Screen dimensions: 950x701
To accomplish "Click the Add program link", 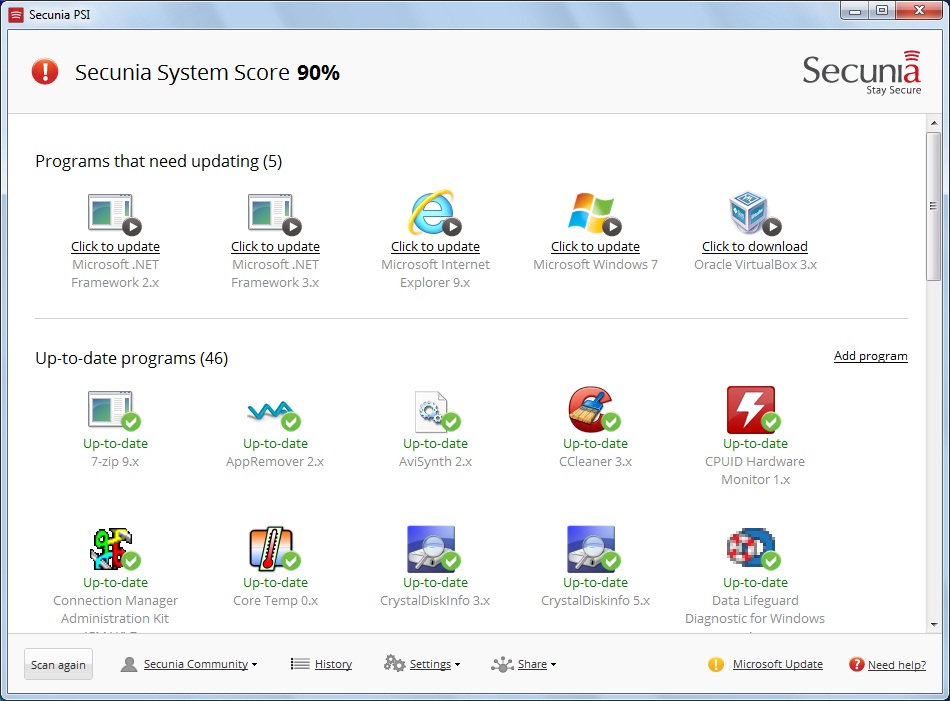I will tap(871, 356).
